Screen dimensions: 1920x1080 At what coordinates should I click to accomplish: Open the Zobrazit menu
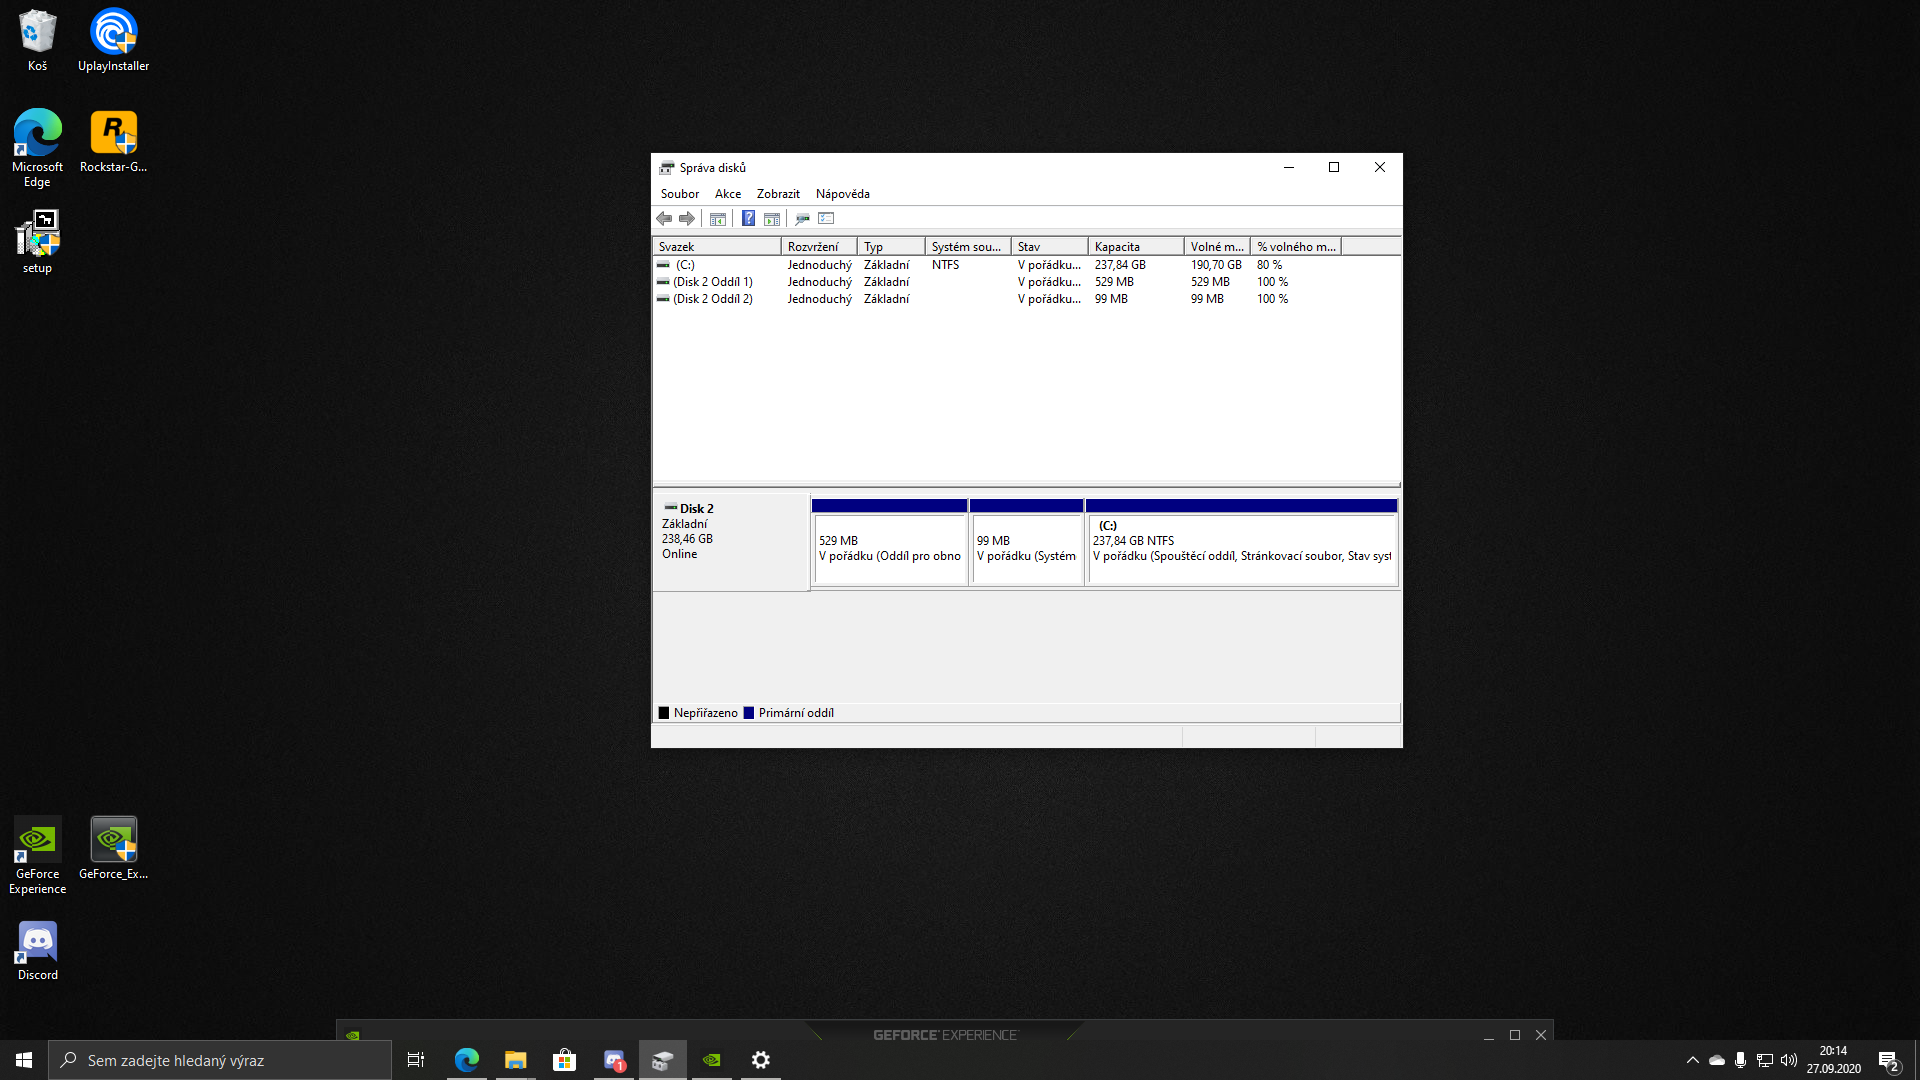click(x=778, y=193)
